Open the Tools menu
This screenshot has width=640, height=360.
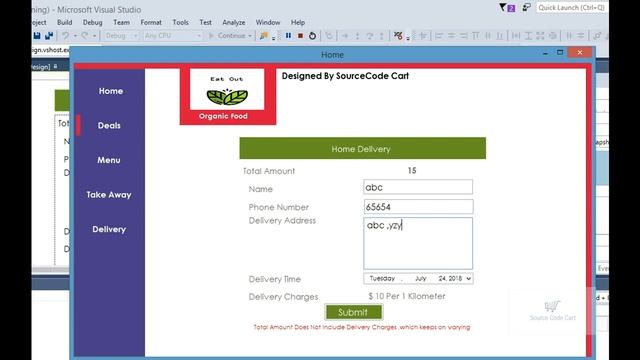tap(180, 22)
